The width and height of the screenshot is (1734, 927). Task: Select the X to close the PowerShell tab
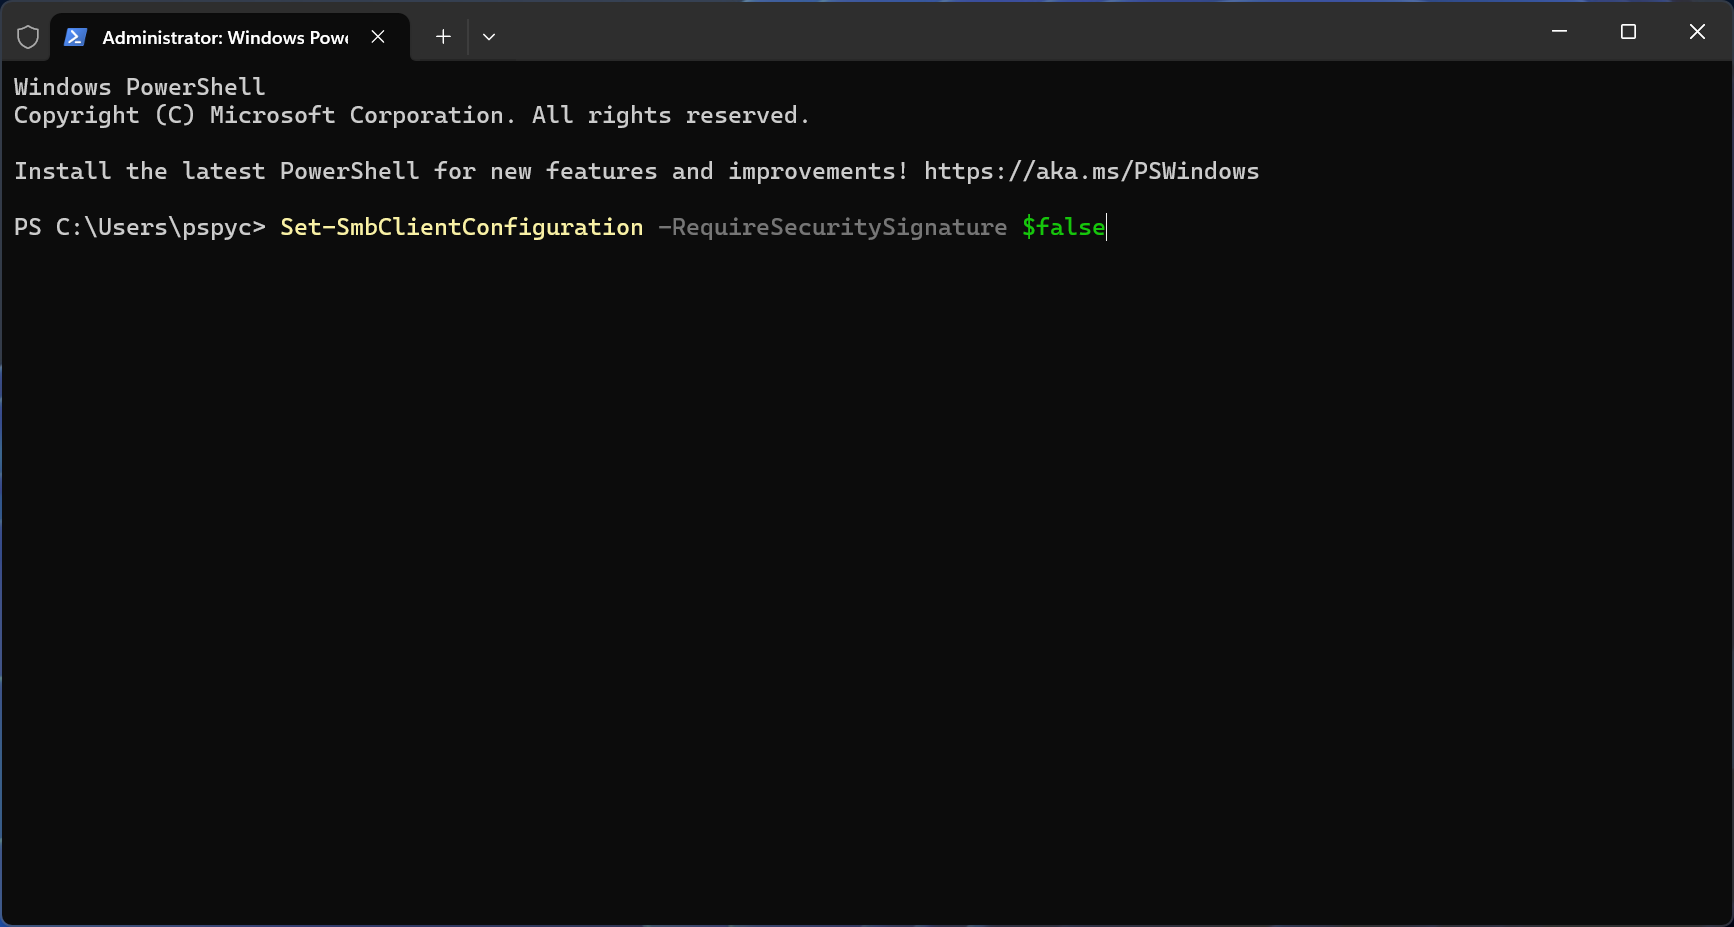point(377,37)
